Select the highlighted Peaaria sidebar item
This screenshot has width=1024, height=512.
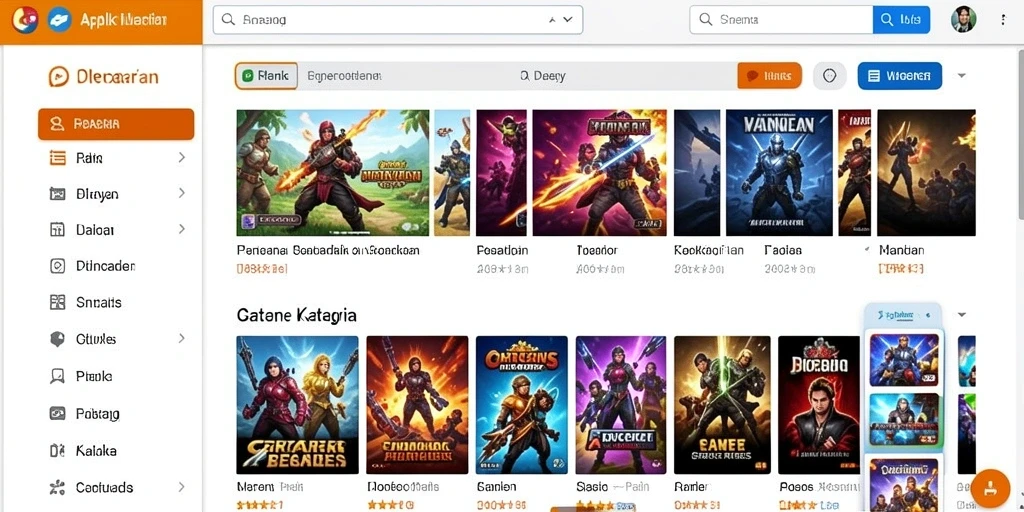click(116, 124)
